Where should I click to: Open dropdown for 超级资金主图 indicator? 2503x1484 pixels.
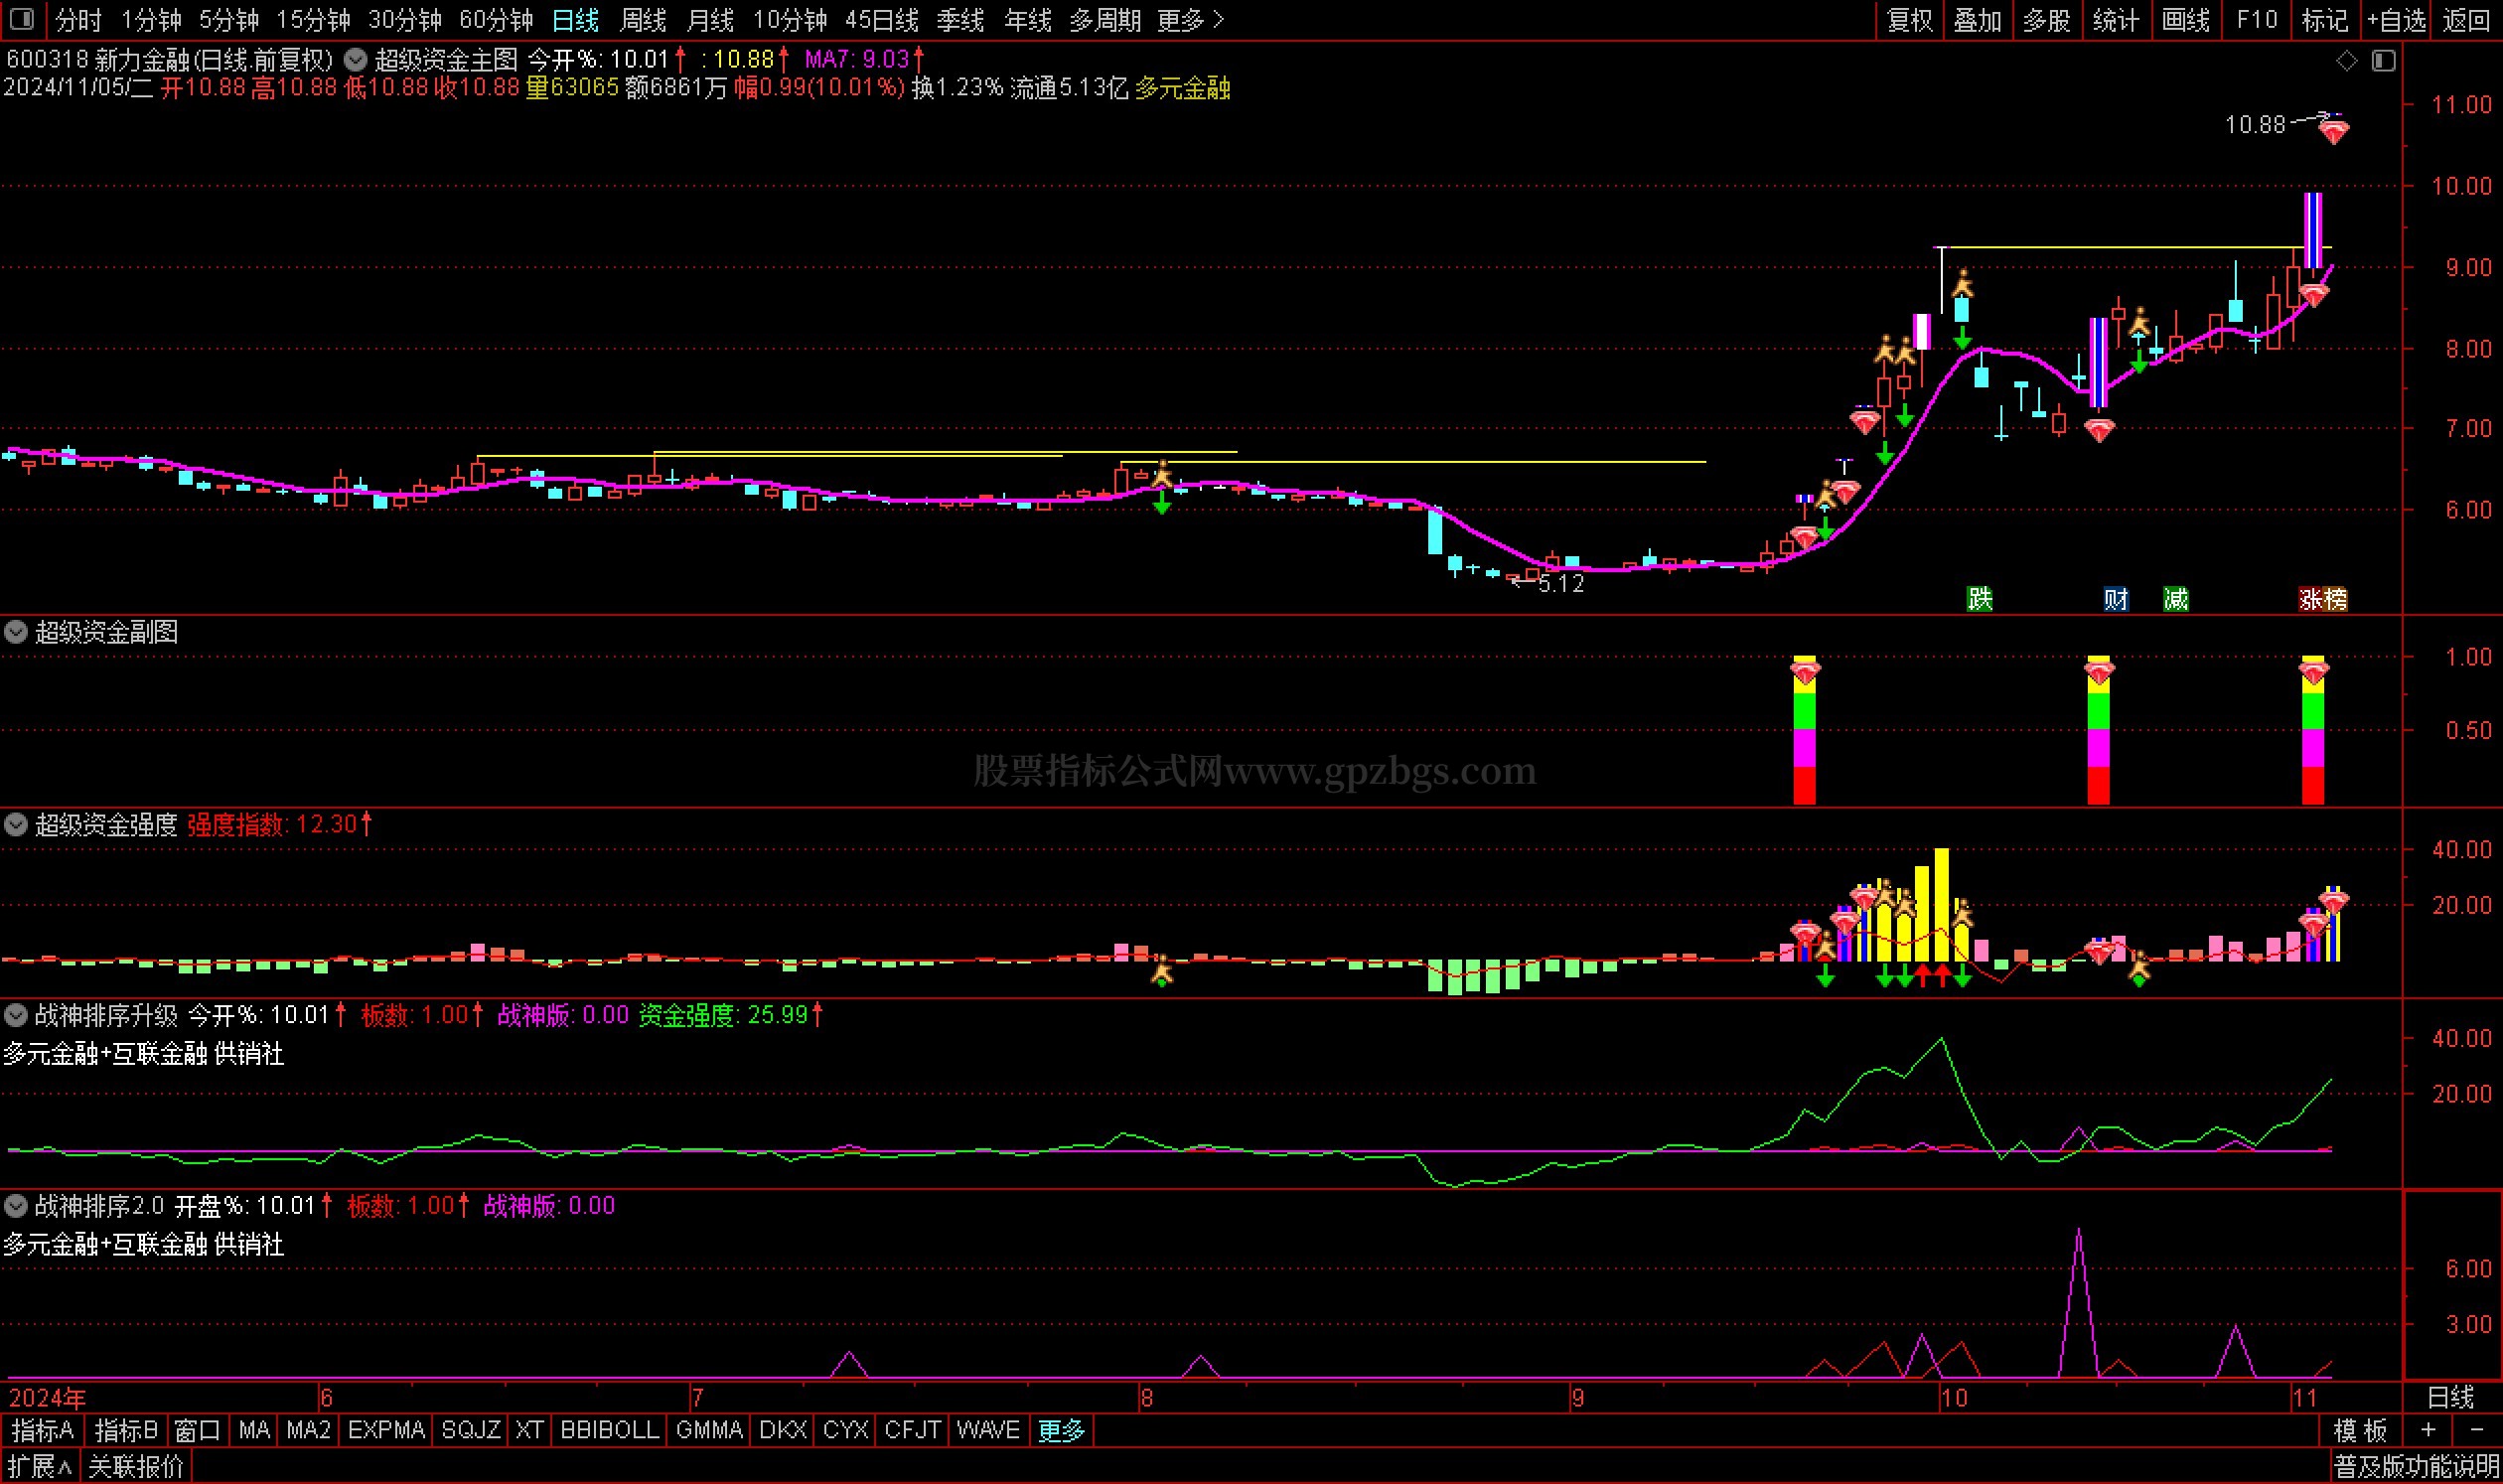coord(355,60)
